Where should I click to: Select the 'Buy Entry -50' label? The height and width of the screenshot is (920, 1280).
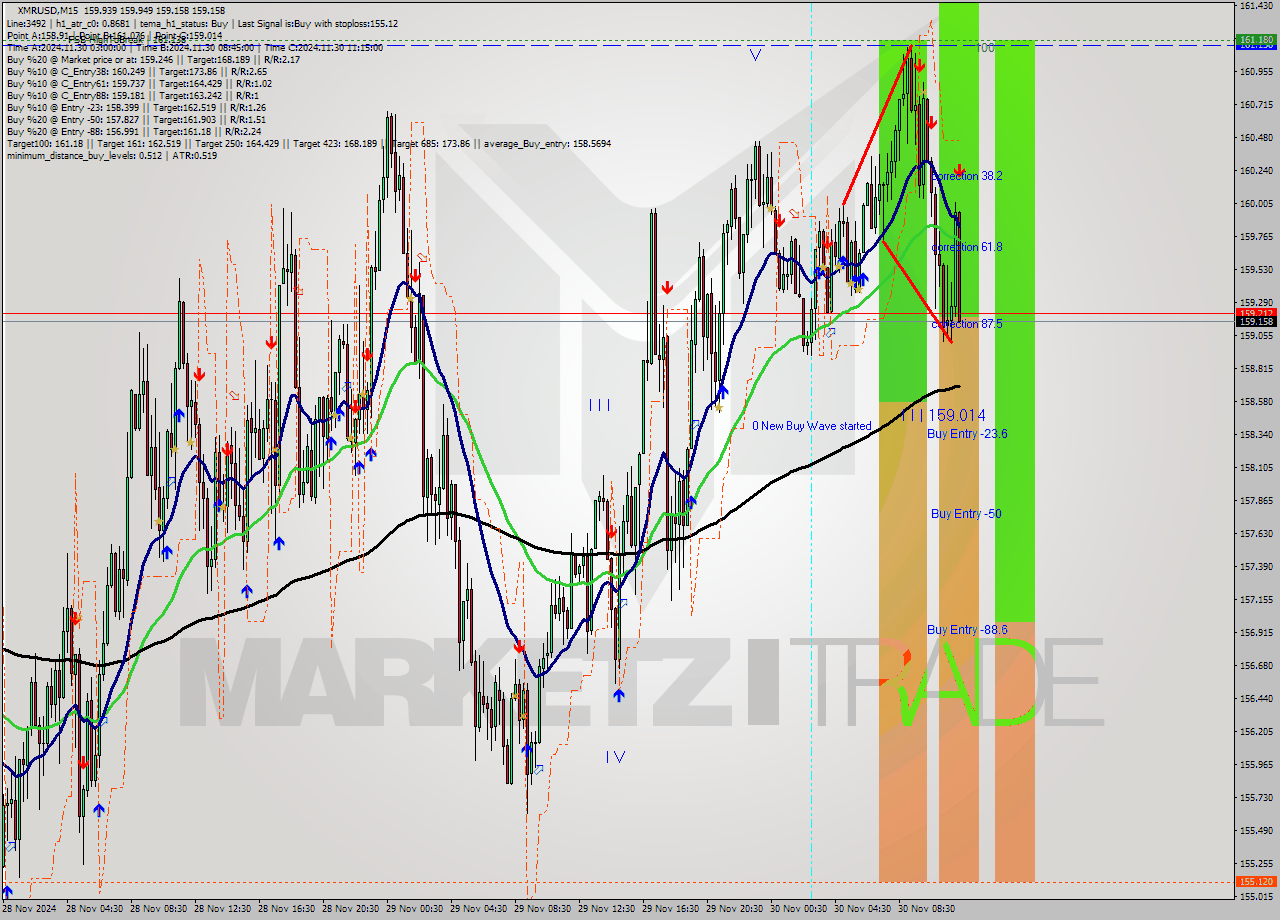click(x=966, y=514)
